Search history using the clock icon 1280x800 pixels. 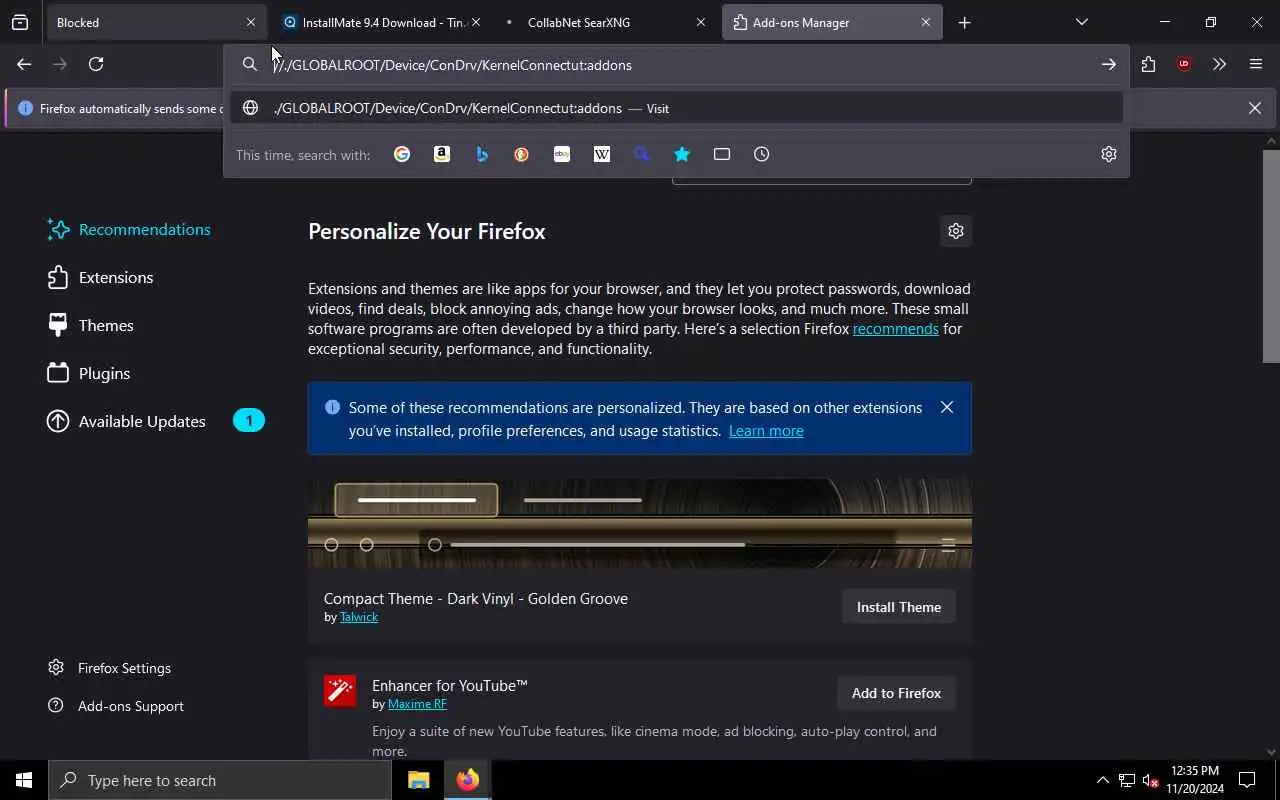762,154
